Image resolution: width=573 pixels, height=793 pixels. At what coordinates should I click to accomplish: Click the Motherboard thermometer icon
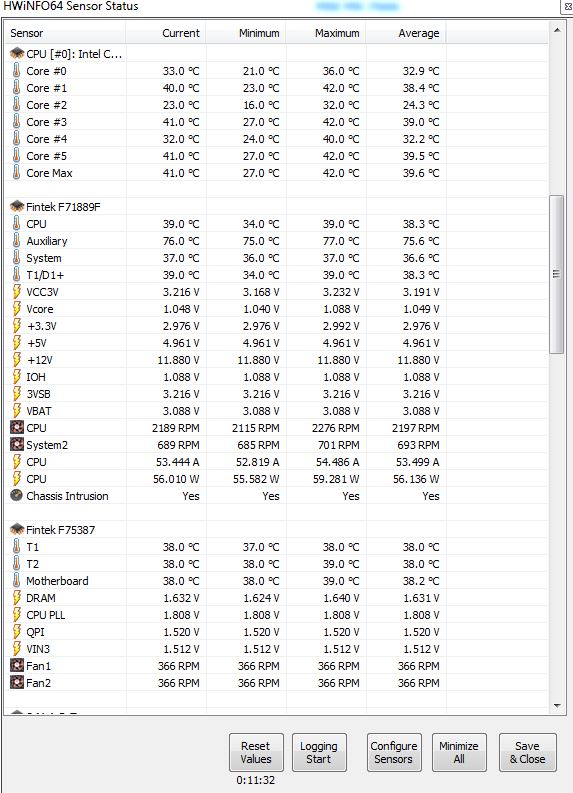coord(17,581)
